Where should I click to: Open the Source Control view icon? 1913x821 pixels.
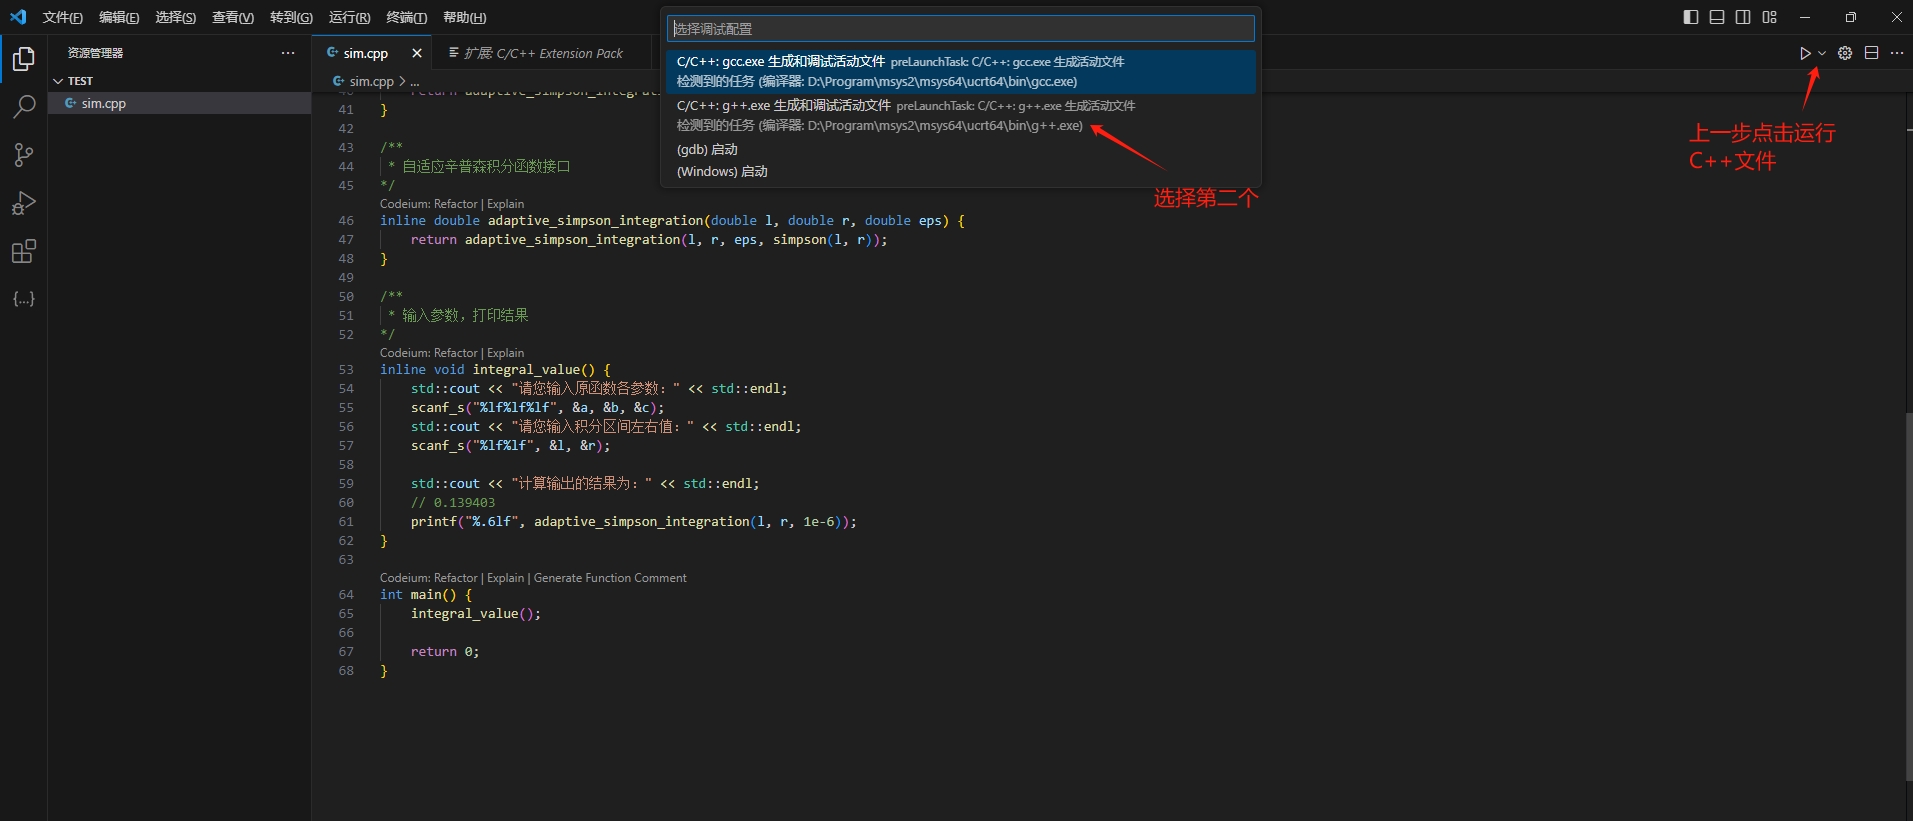pyautogui.click(x=23, y=155)
